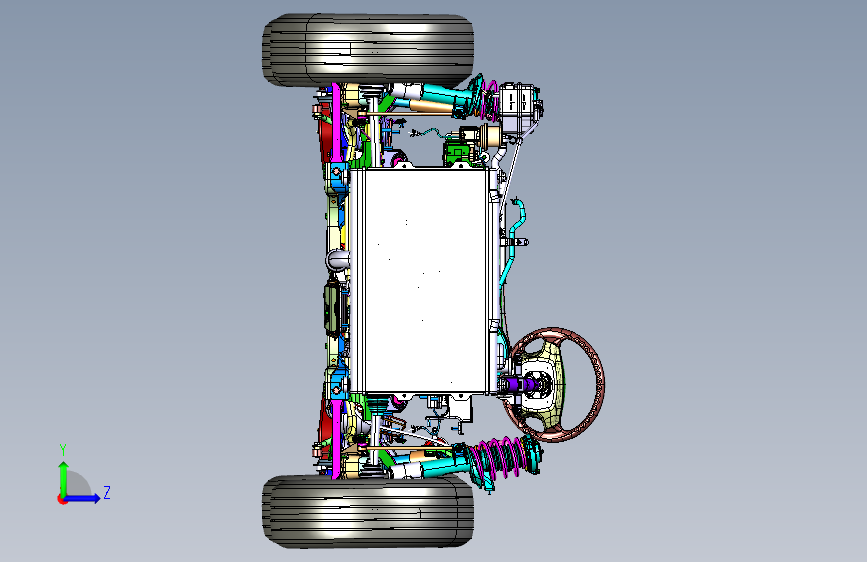This screenshot has height=562, width=867.
Task: Click the lower tire of the chassis
Action: pyautogui.click(x=368, y=512)
